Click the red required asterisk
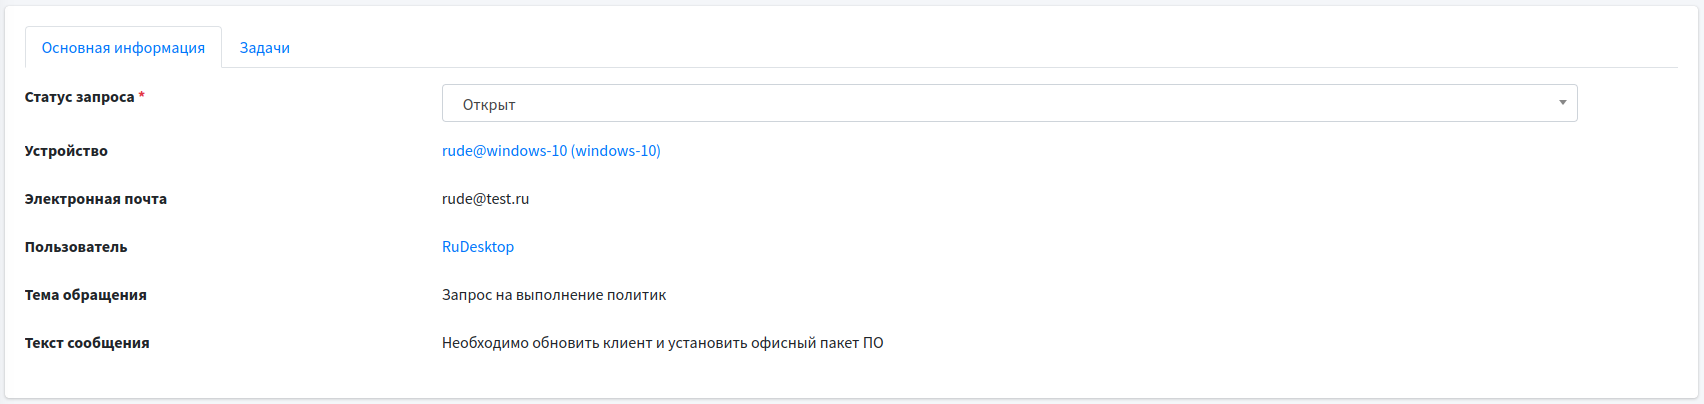Viewport: 1704px width, 404px height. (142, 96)
